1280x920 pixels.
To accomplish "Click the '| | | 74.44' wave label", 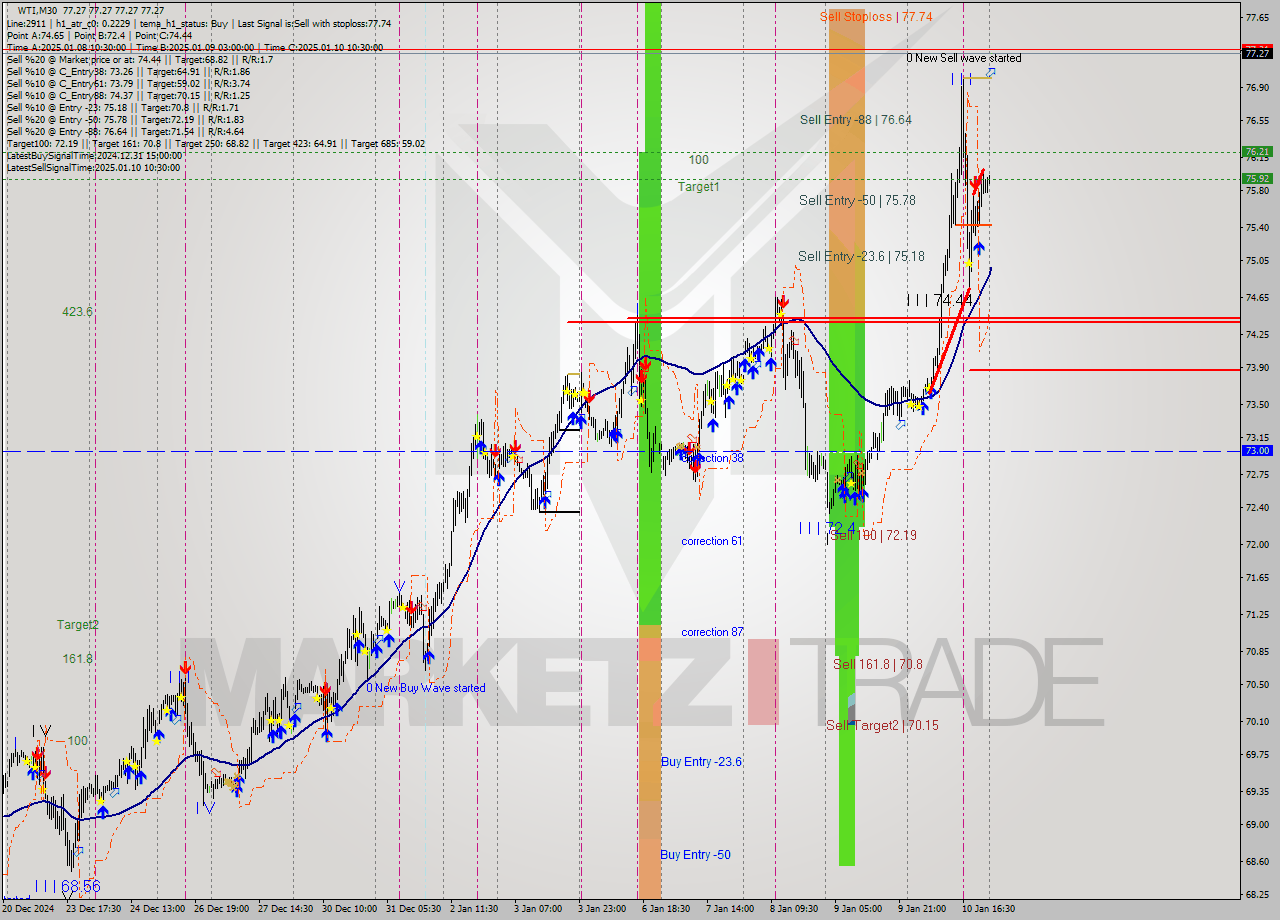I will [x=939, y=300].
